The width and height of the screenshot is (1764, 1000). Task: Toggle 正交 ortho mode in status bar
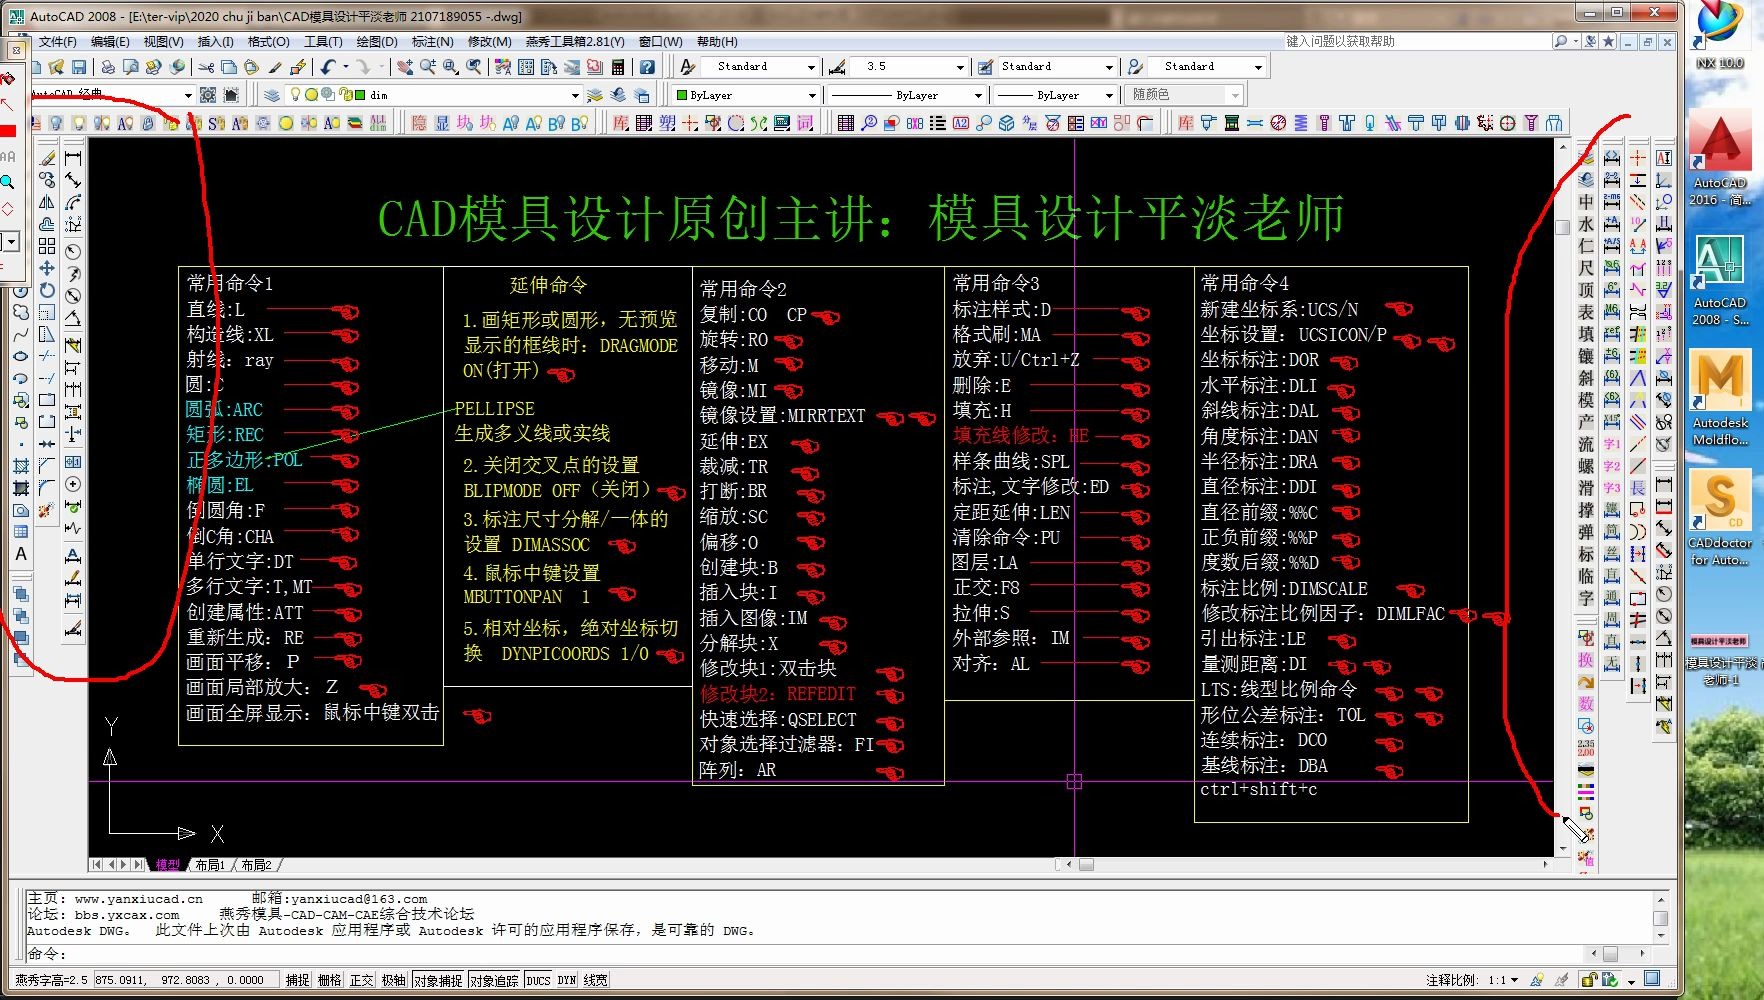coord(361,980)
